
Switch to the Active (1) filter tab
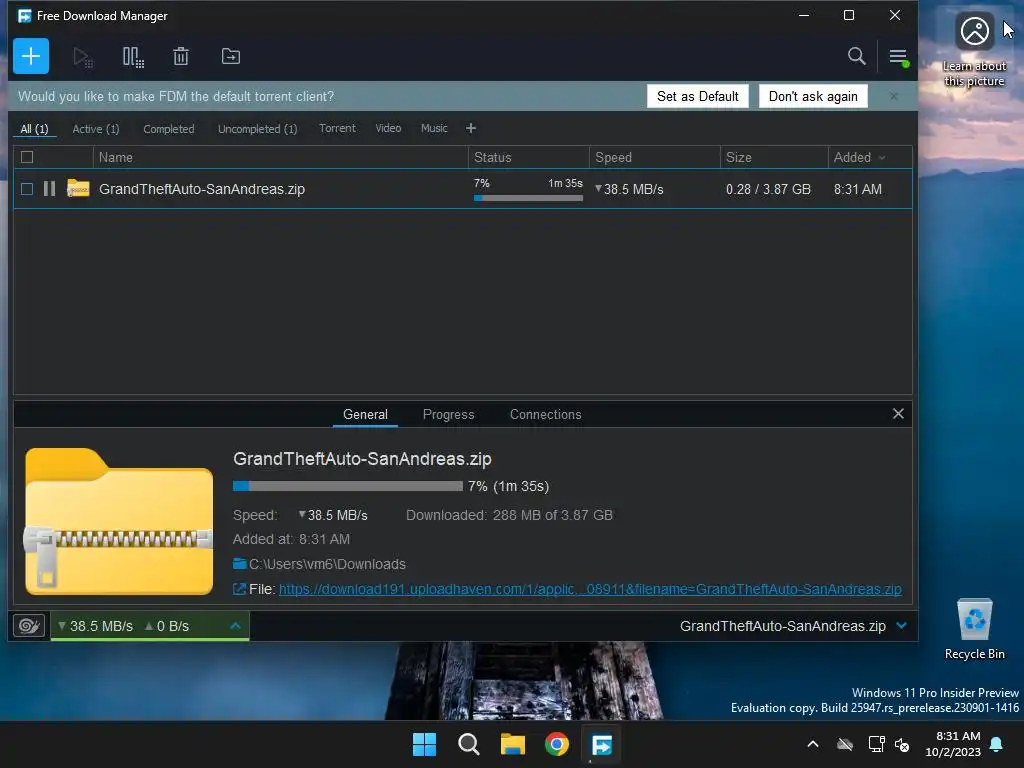pos(96,129)
